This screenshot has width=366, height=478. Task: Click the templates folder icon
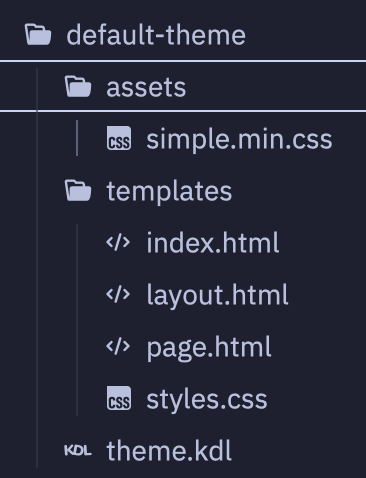pos(78,191)
